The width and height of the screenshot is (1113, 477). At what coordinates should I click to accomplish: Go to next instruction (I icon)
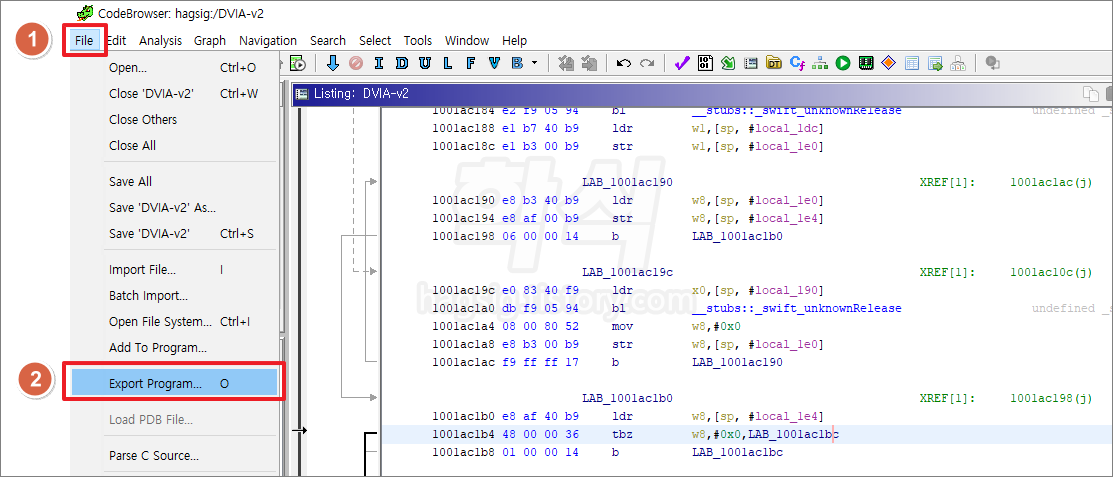tap(378, 63)
